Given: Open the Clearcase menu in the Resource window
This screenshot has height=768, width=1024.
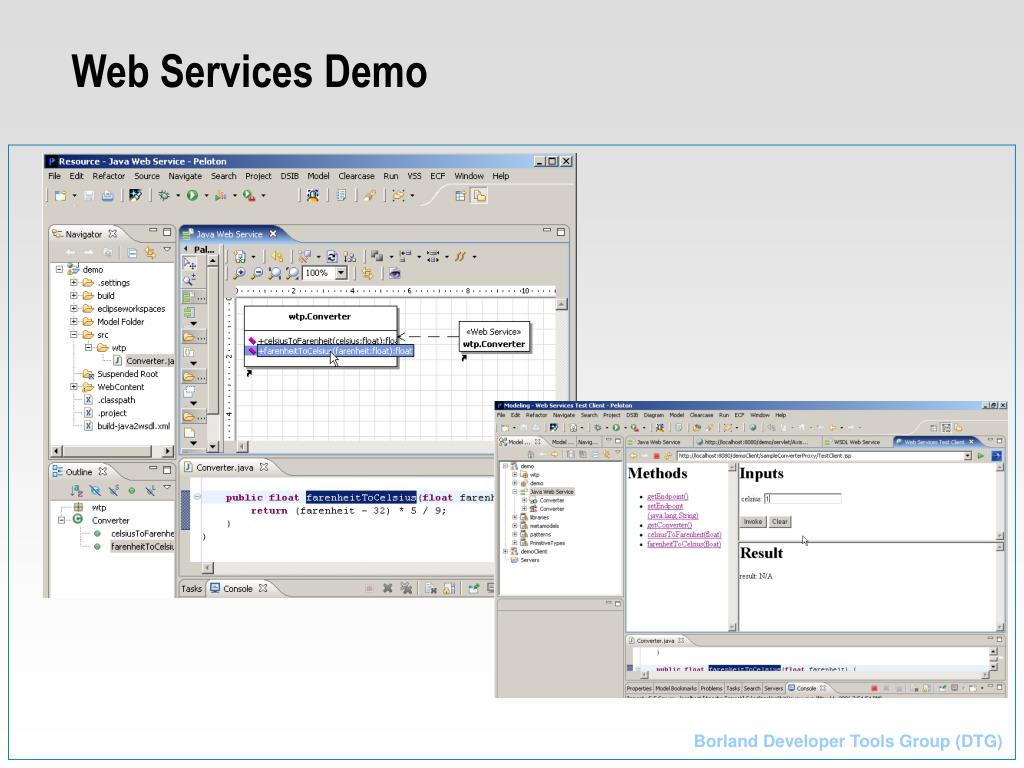Looking at the screenshot, I should 357,176.
